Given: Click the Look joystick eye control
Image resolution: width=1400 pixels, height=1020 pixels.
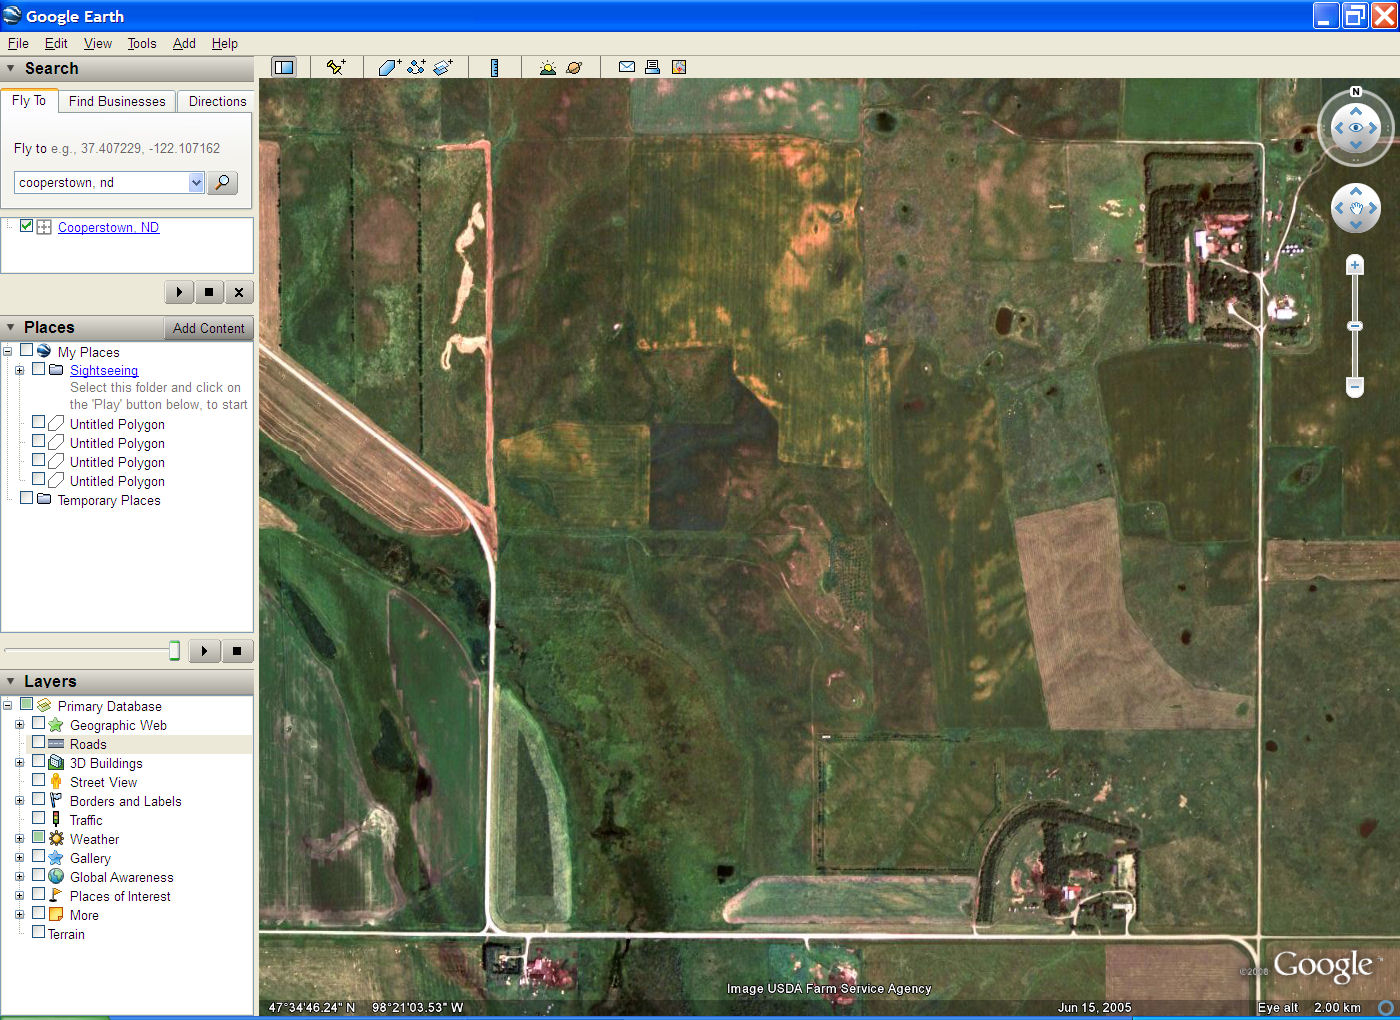Looking at the screenshot, I should [1356, 127].
